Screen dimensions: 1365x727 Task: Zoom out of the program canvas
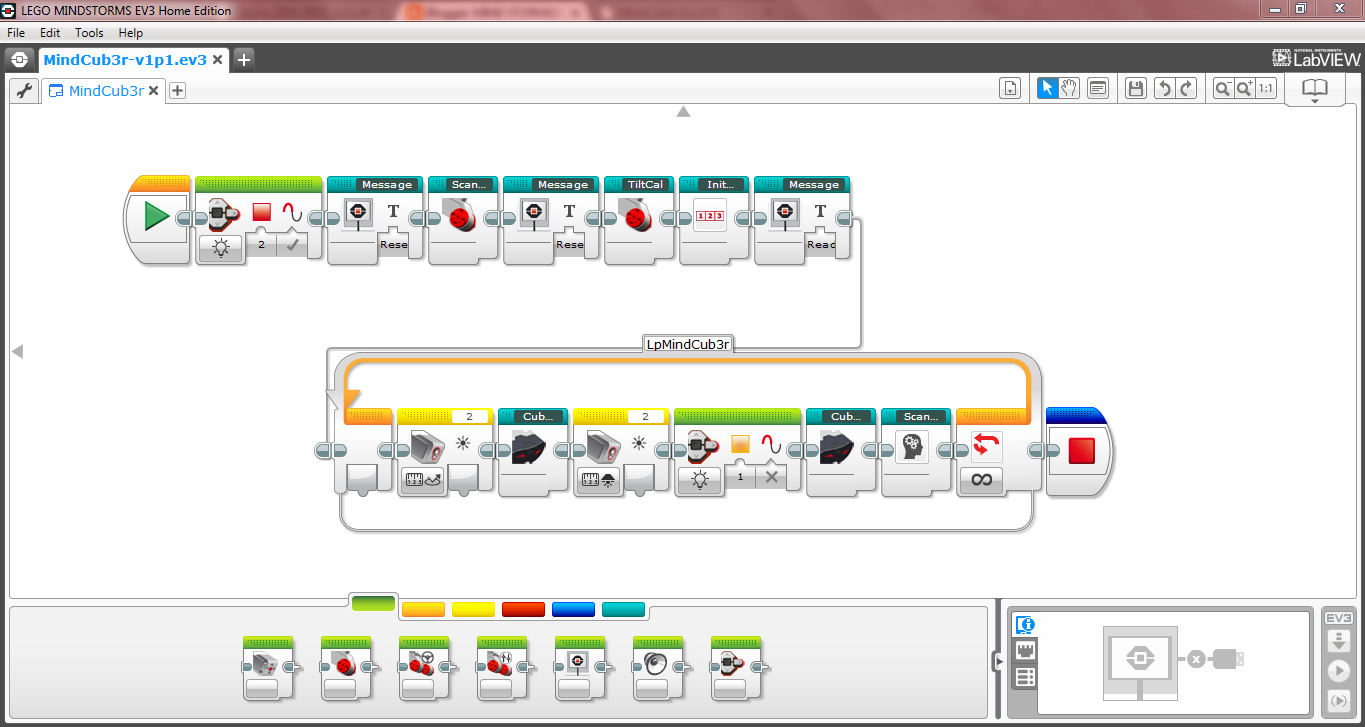pyautogui.click(x=1222, y=89)
